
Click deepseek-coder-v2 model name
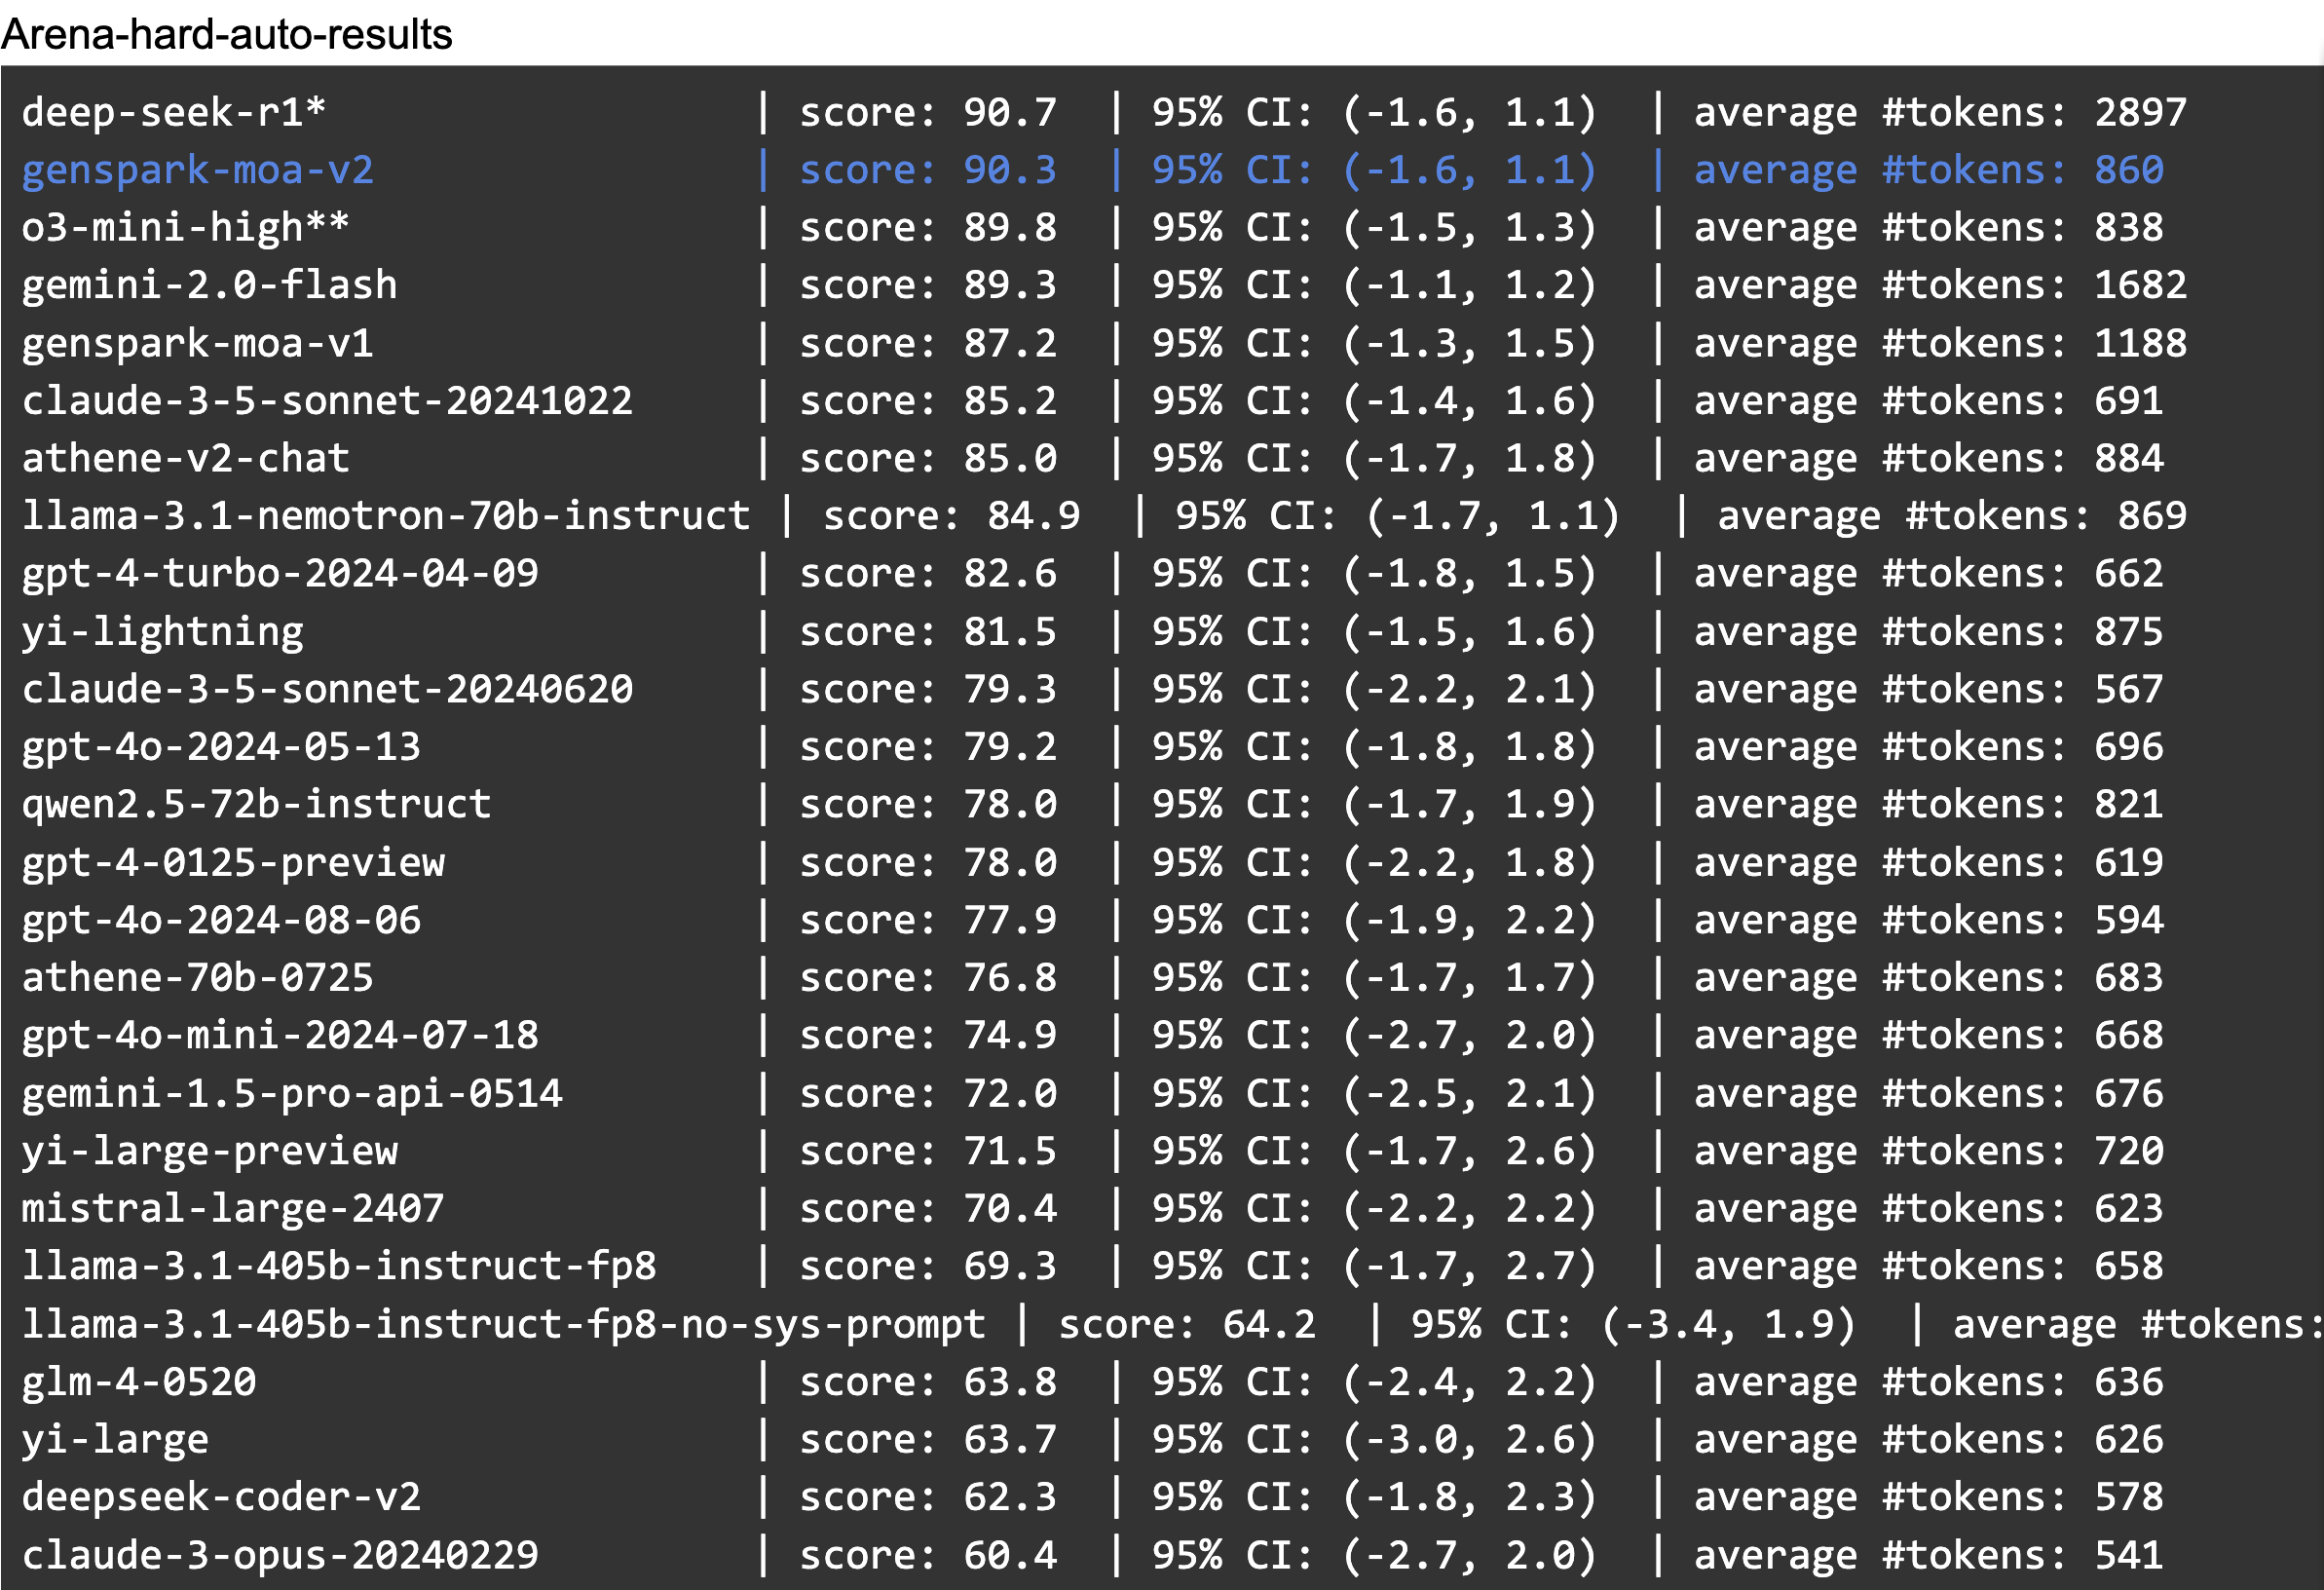(x=221, y=1497)
